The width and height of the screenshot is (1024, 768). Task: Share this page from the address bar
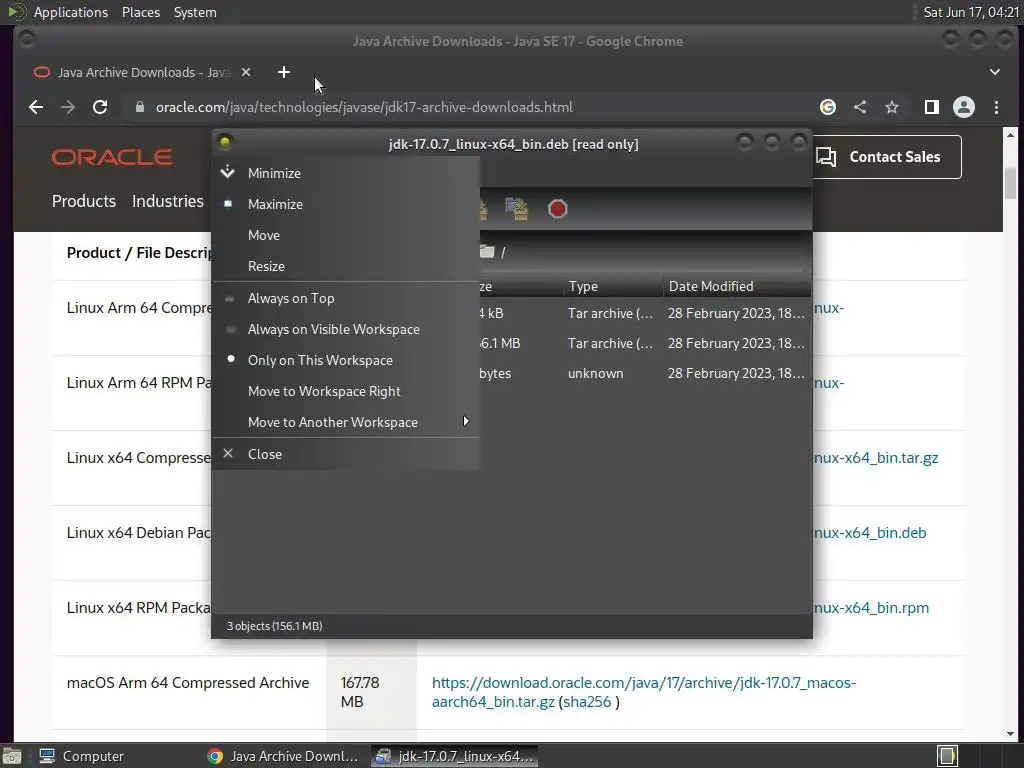click(860, 107)
